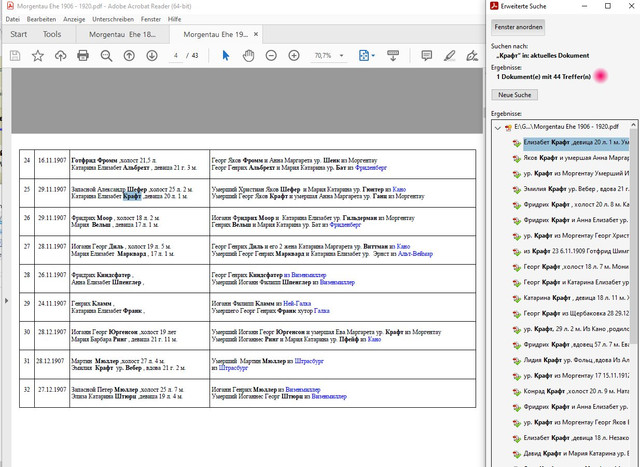The width and height of the screenshot is (640, 467).
Task: Select result 'Давид Крафт и Мария Катарина'
Action: 576,453
